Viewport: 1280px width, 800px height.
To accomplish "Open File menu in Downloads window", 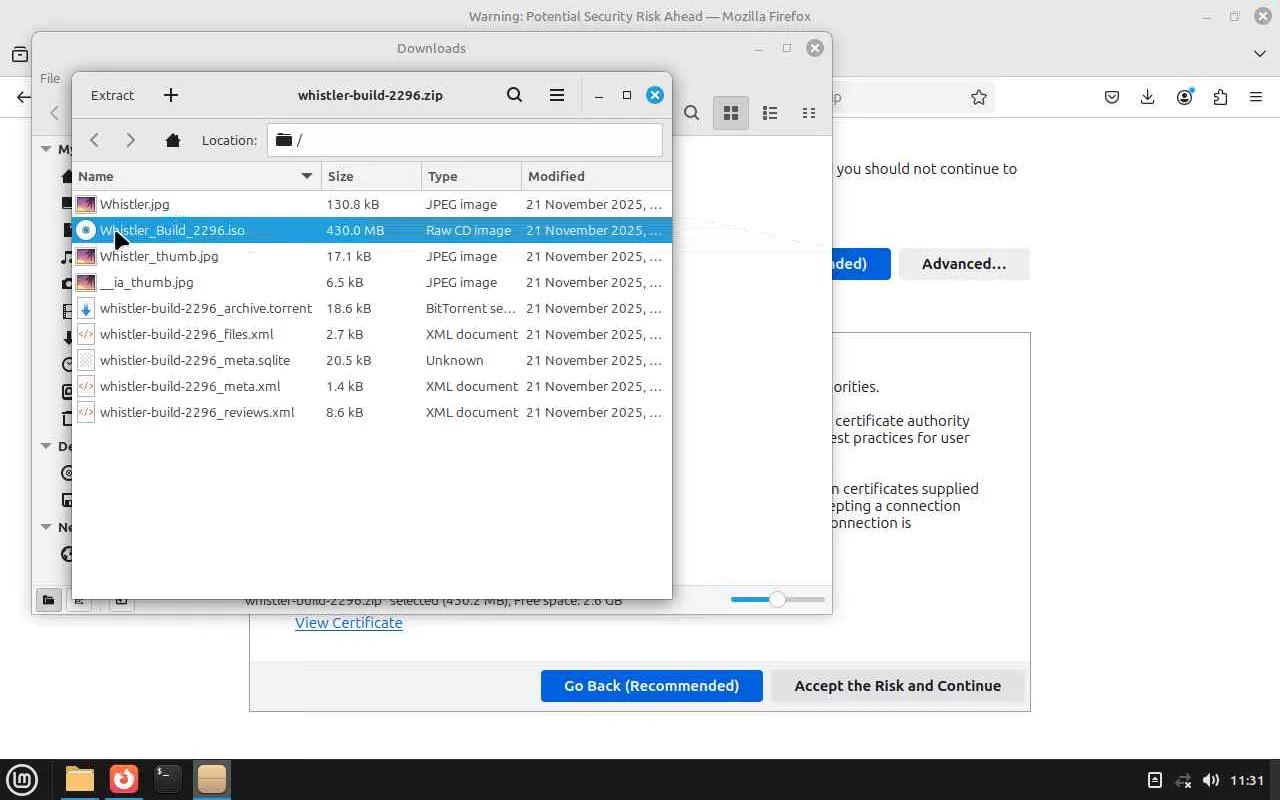I will pyautogui.click(x=50, y=78).
